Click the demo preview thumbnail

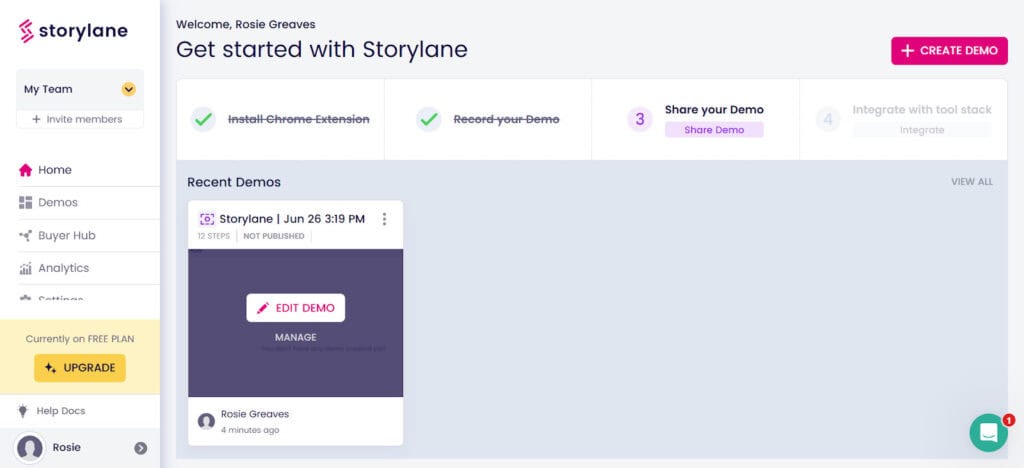click(x=295, y=323)
